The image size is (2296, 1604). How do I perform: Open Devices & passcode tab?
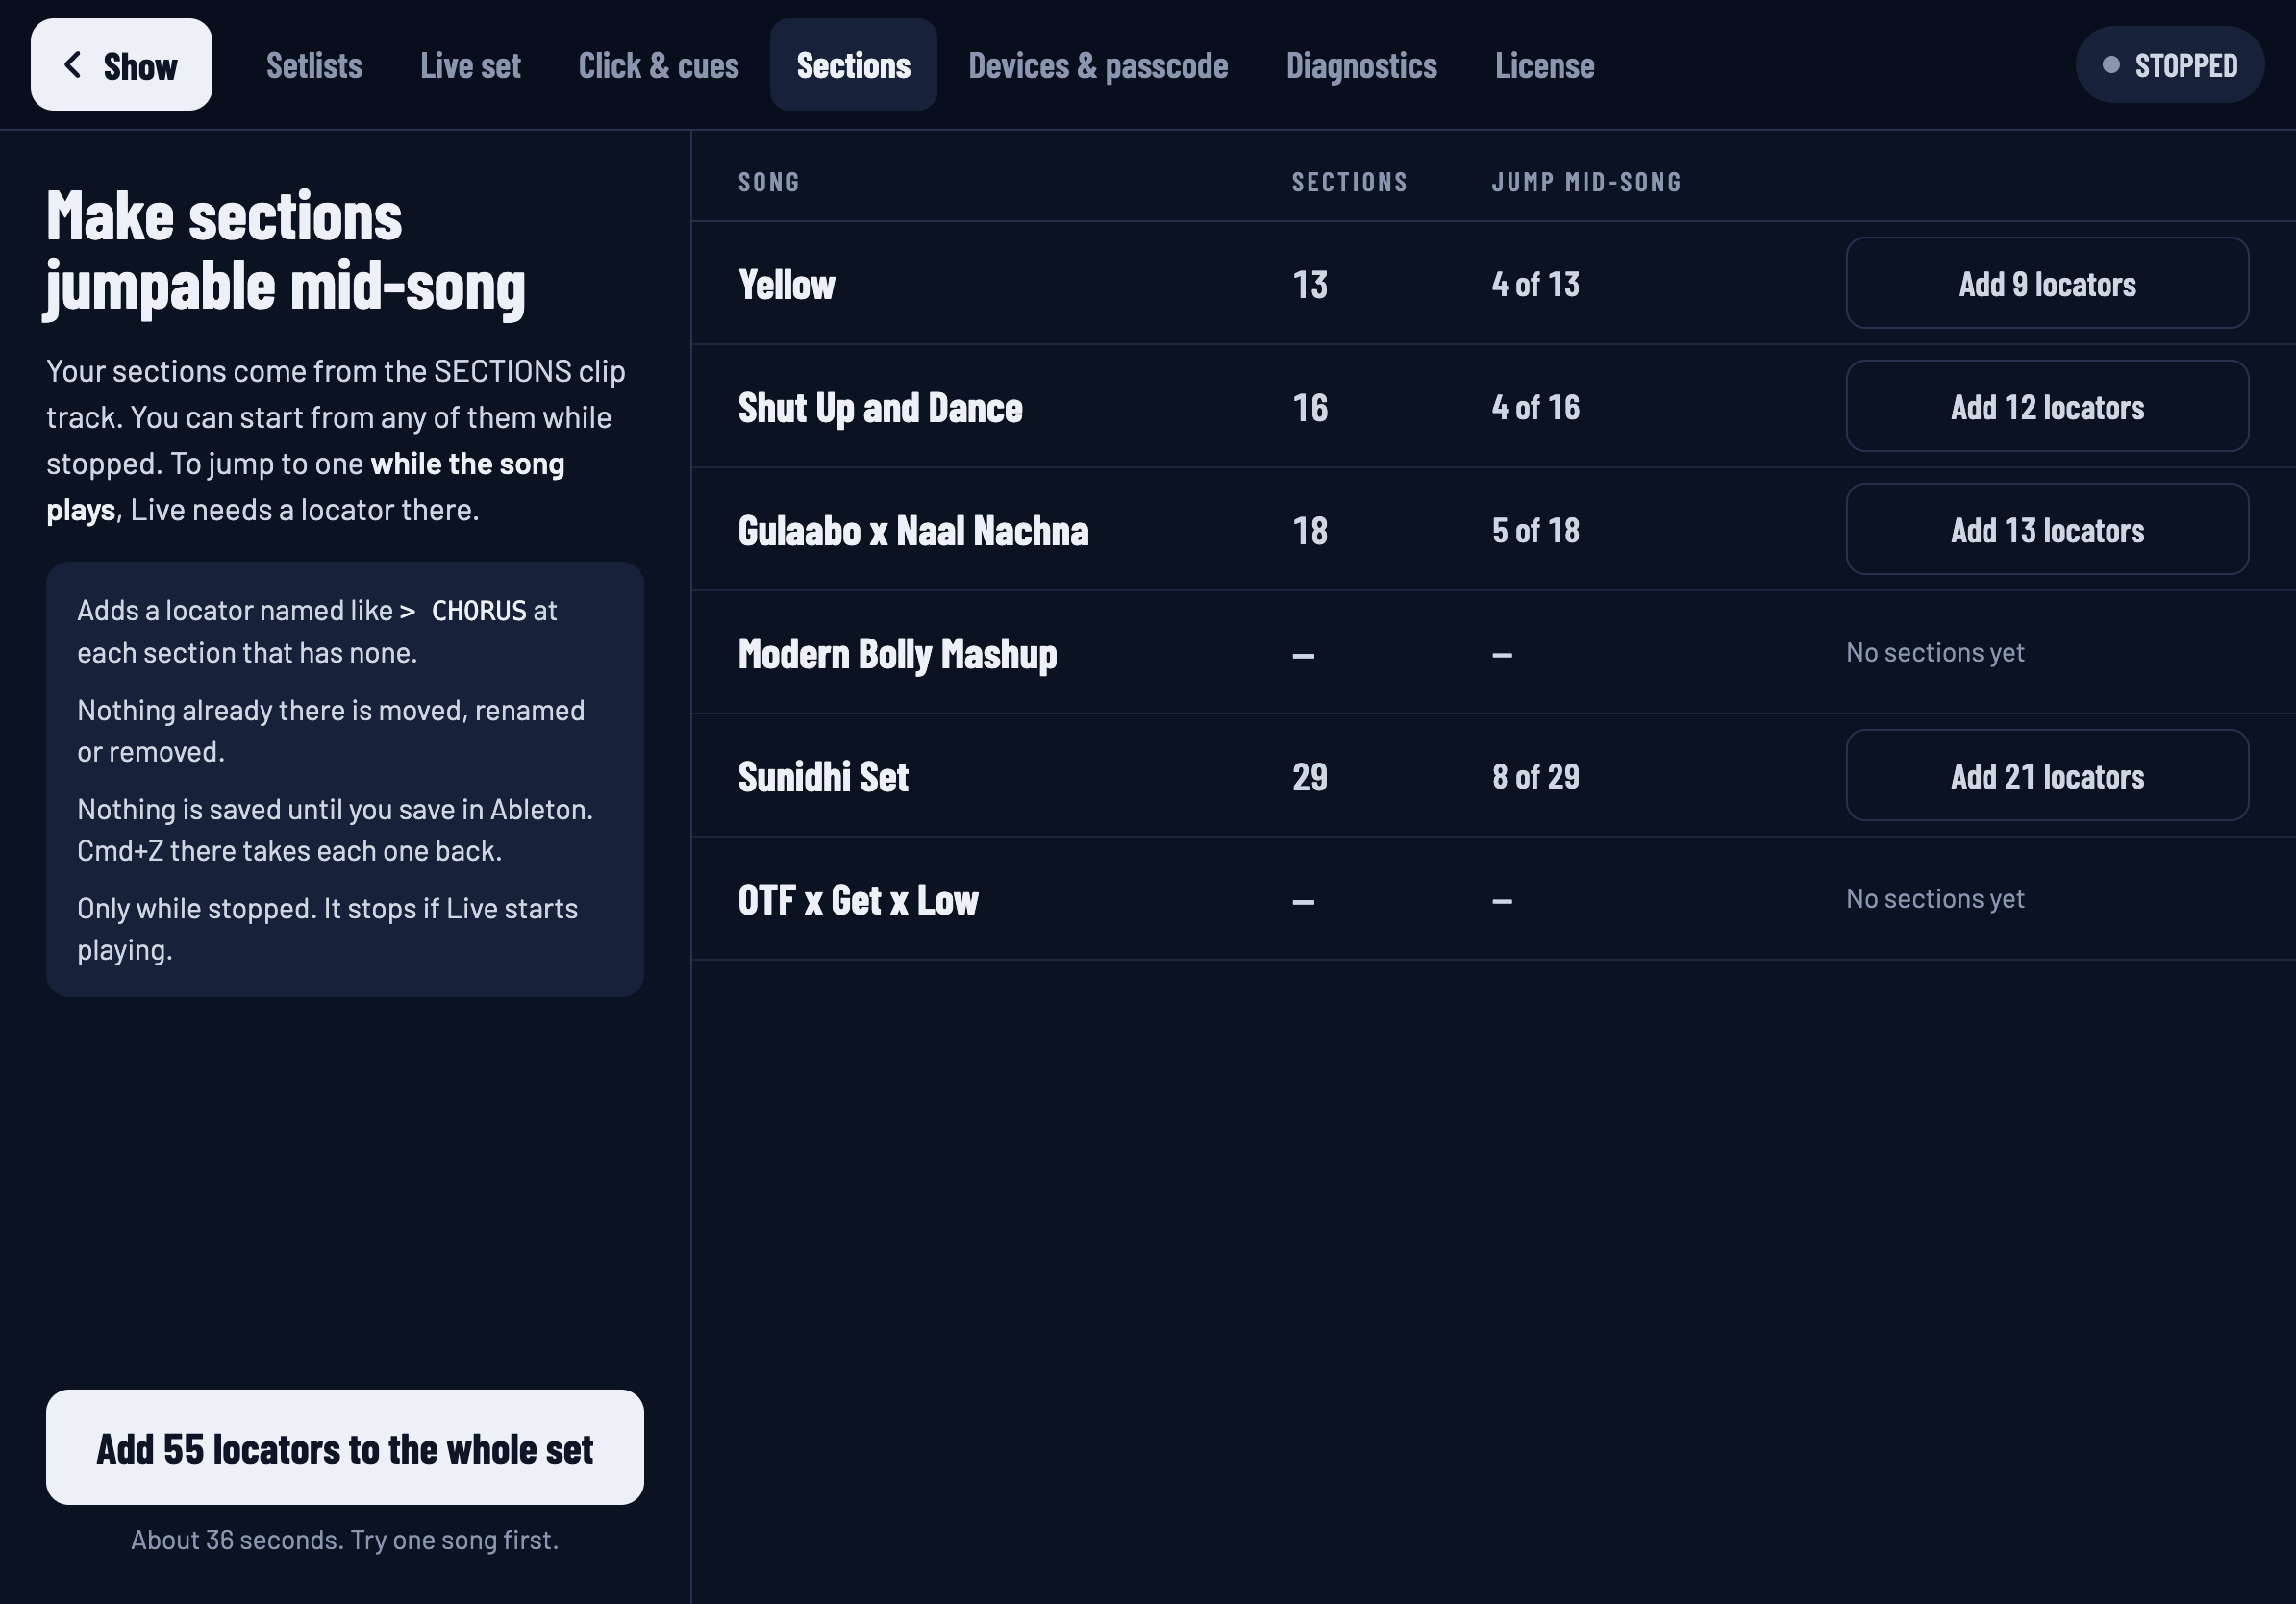click(1098, 66)
